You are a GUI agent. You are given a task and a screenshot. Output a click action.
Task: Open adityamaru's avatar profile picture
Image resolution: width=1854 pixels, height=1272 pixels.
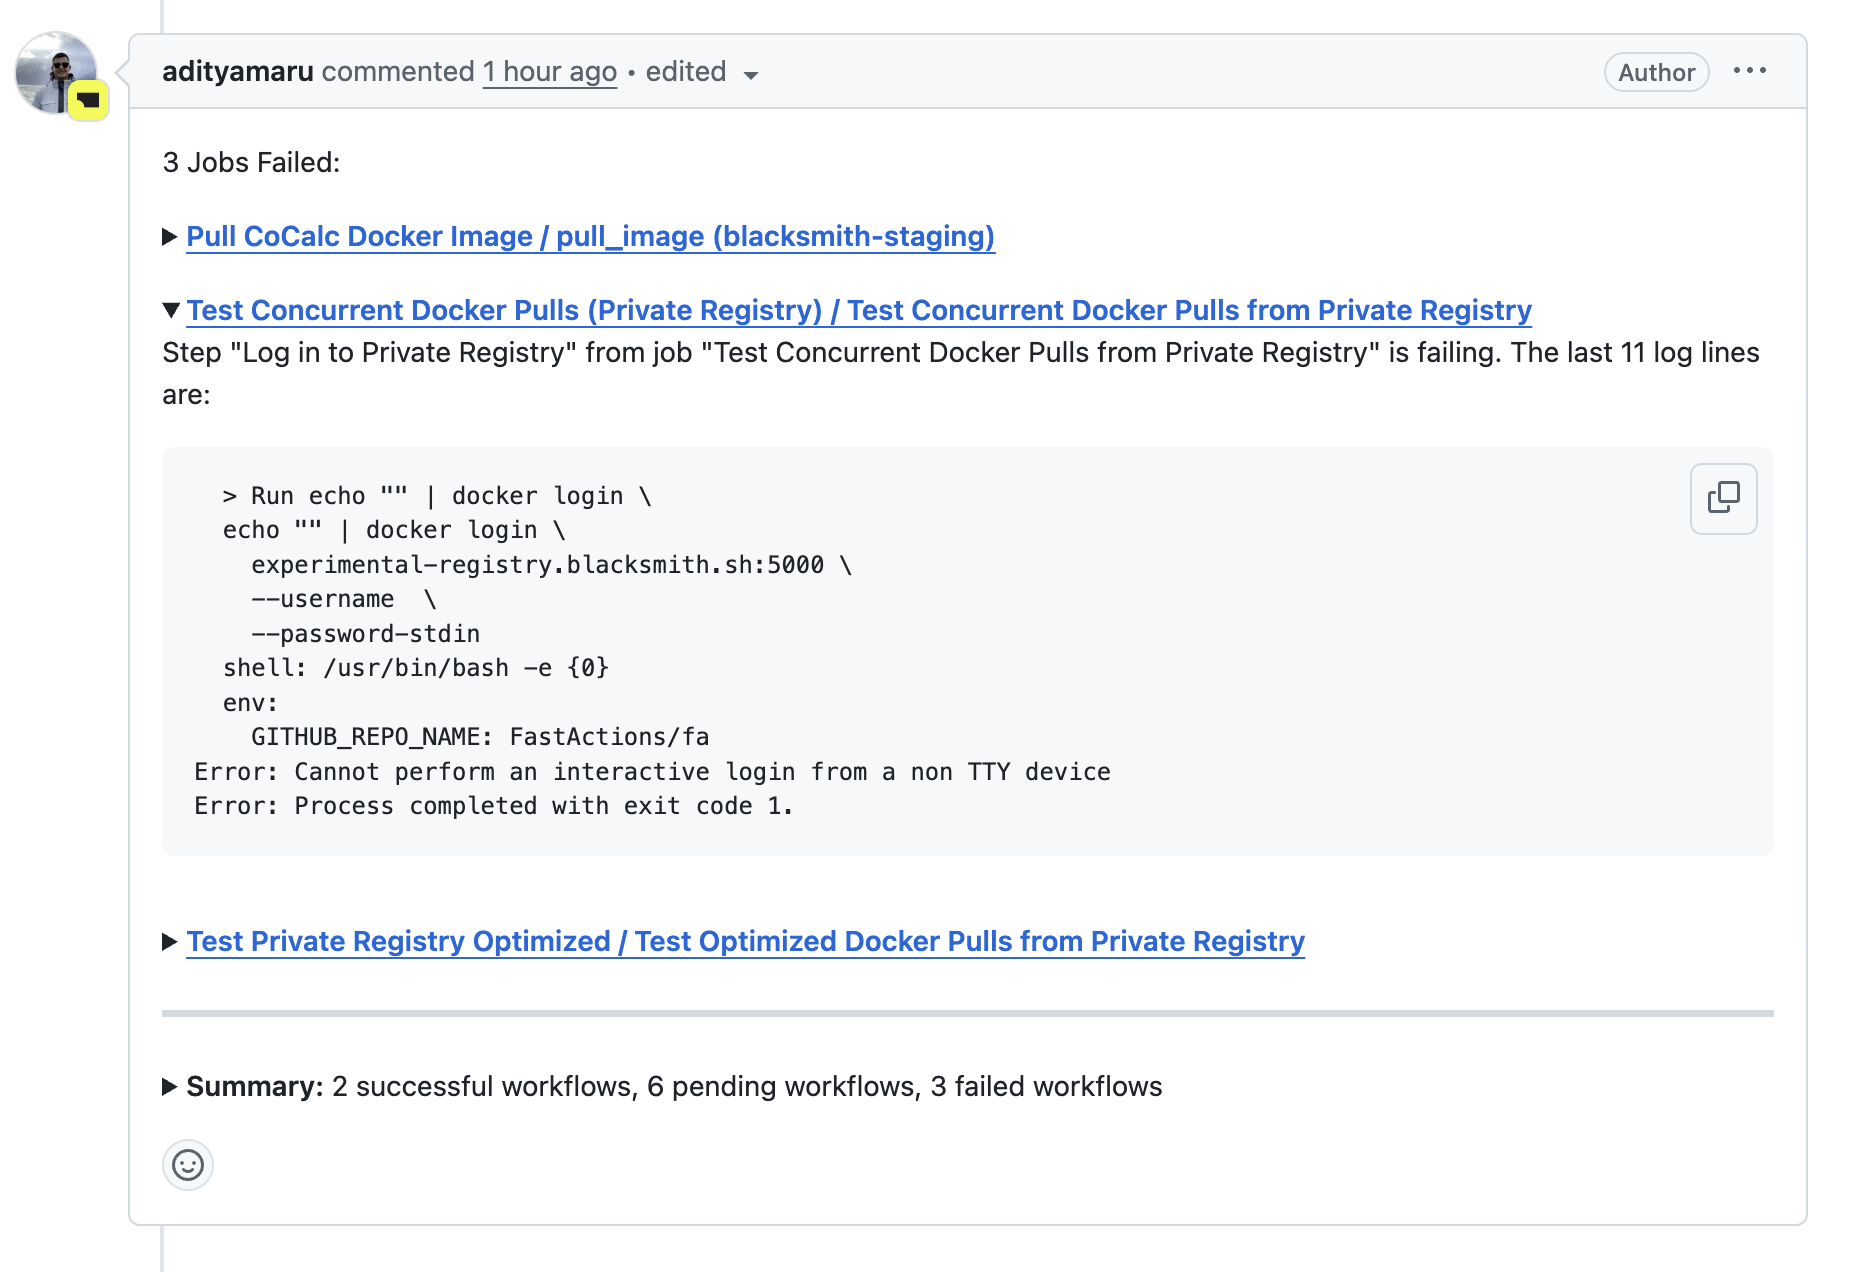[56, 72]
